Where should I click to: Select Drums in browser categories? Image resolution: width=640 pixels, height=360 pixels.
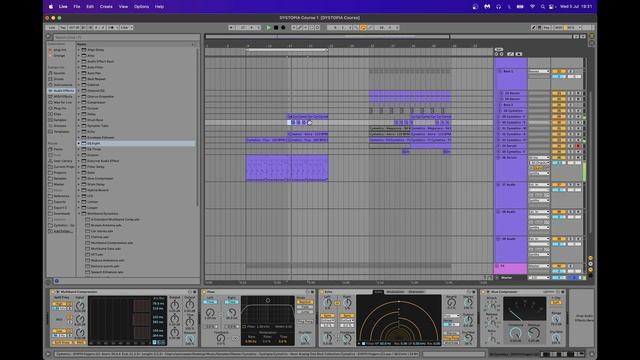(59, 79)
